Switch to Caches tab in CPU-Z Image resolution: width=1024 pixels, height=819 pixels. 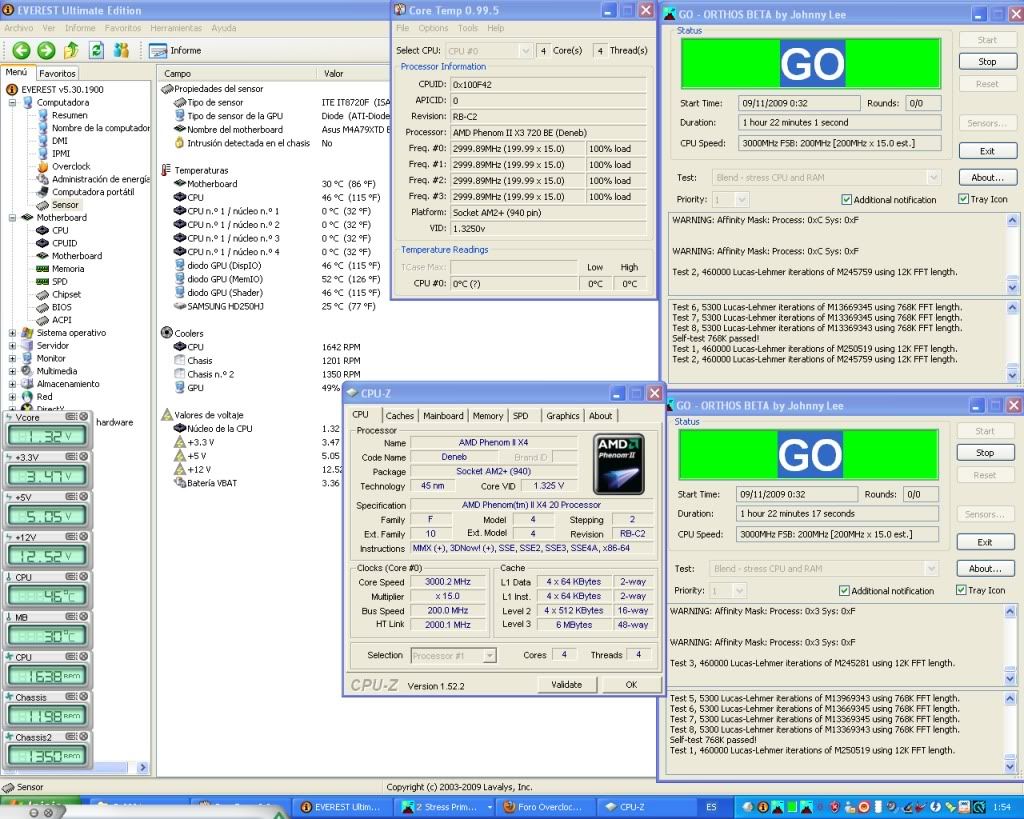[x=400, y=415]
